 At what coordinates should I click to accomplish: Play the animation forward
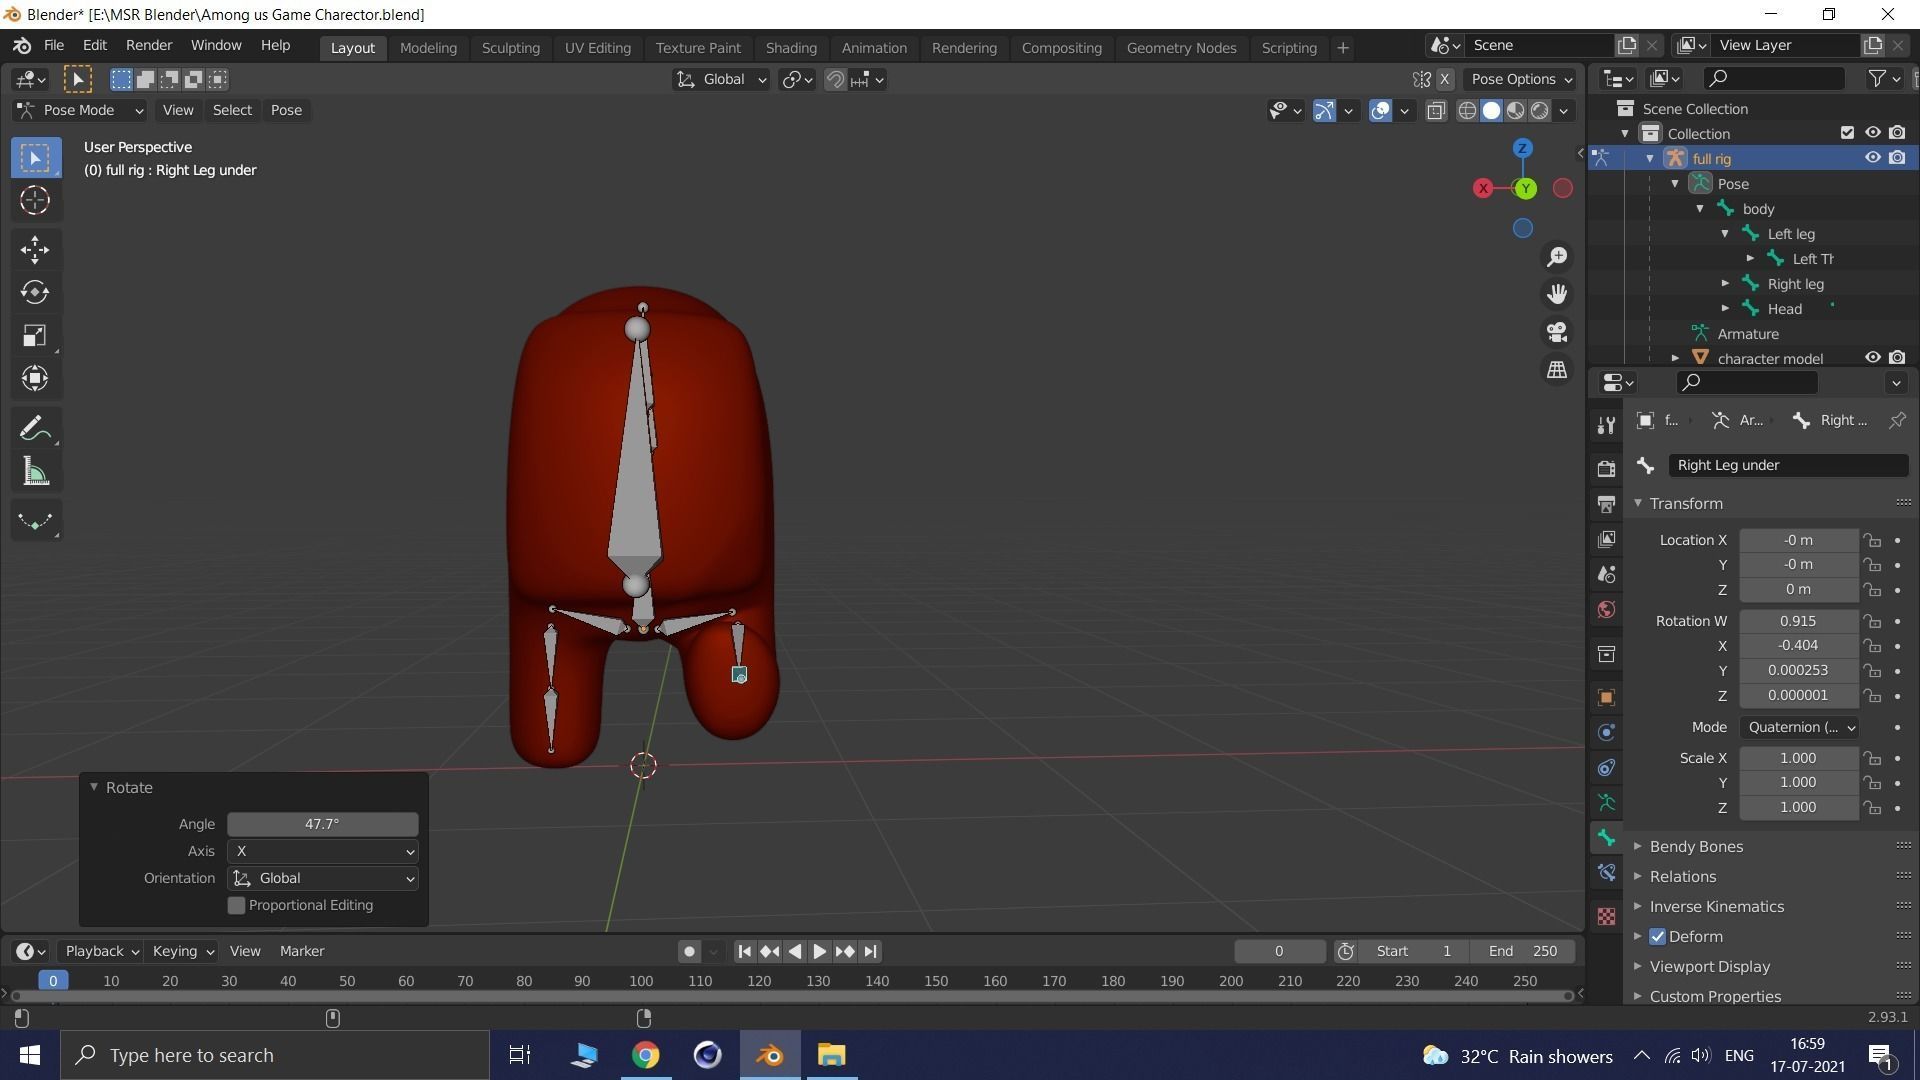point(819,952)
